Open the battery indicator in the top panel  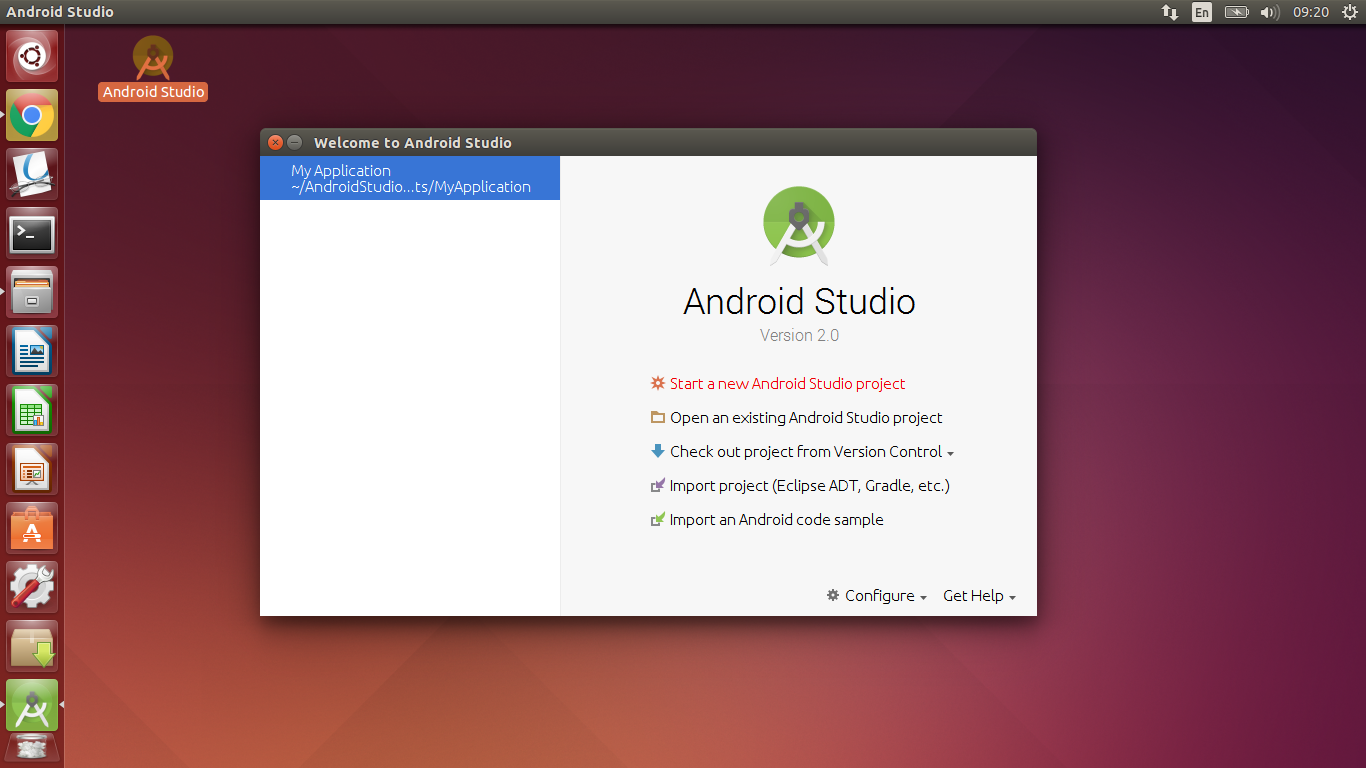pyautogui.click(x=1237, y=12)
